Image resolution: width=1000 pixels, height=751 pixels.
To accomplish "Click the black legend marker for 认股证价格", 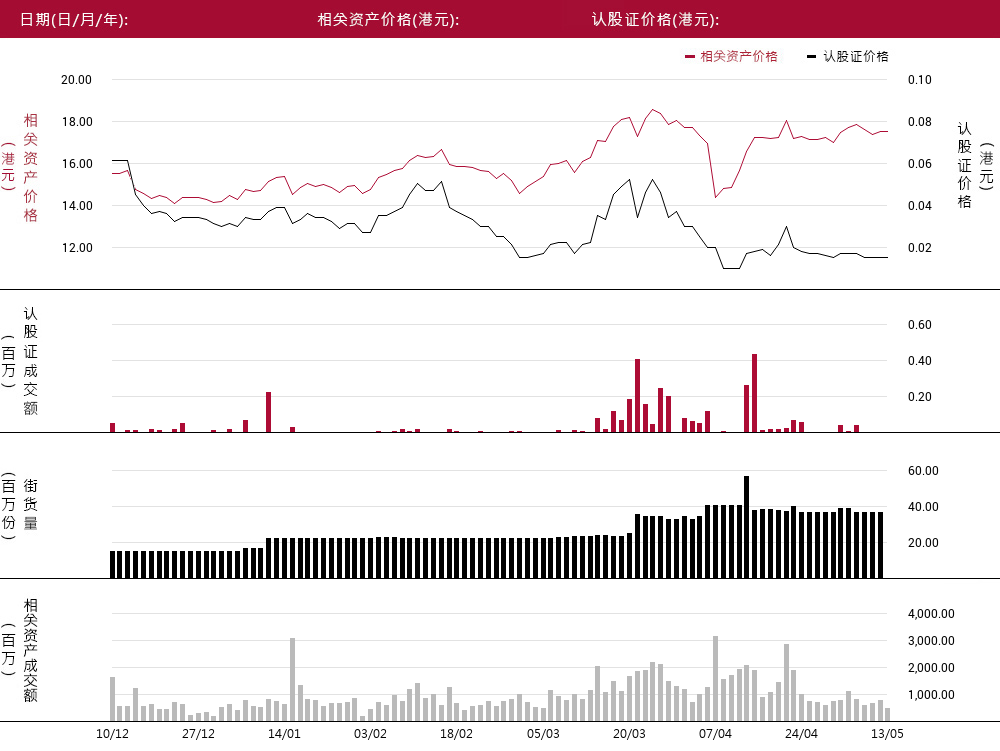I will click(811, 57).
